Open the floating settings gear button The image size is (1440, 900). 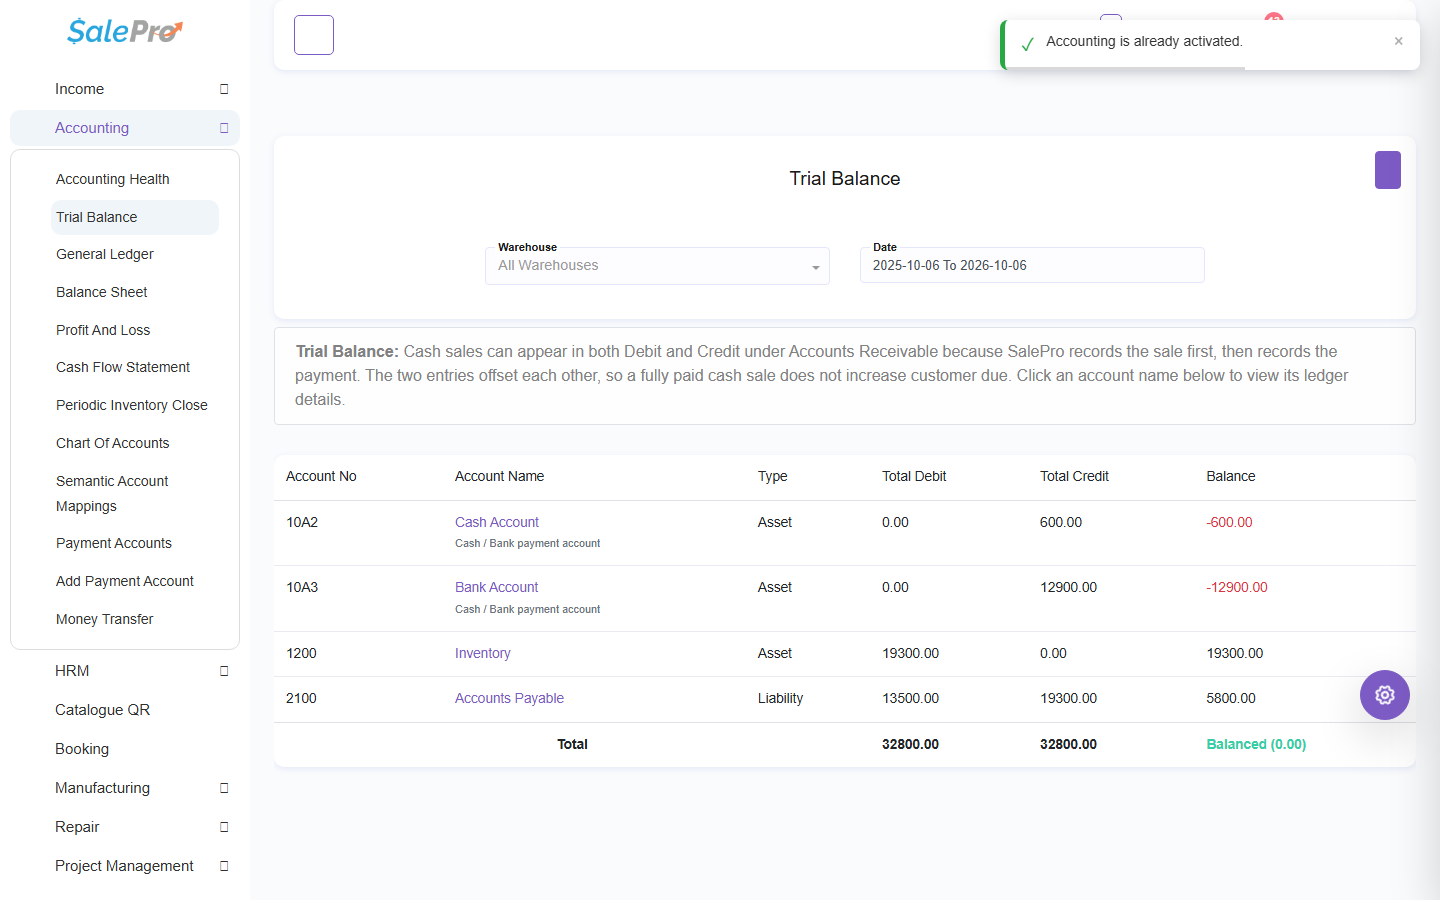point(1385,695)
